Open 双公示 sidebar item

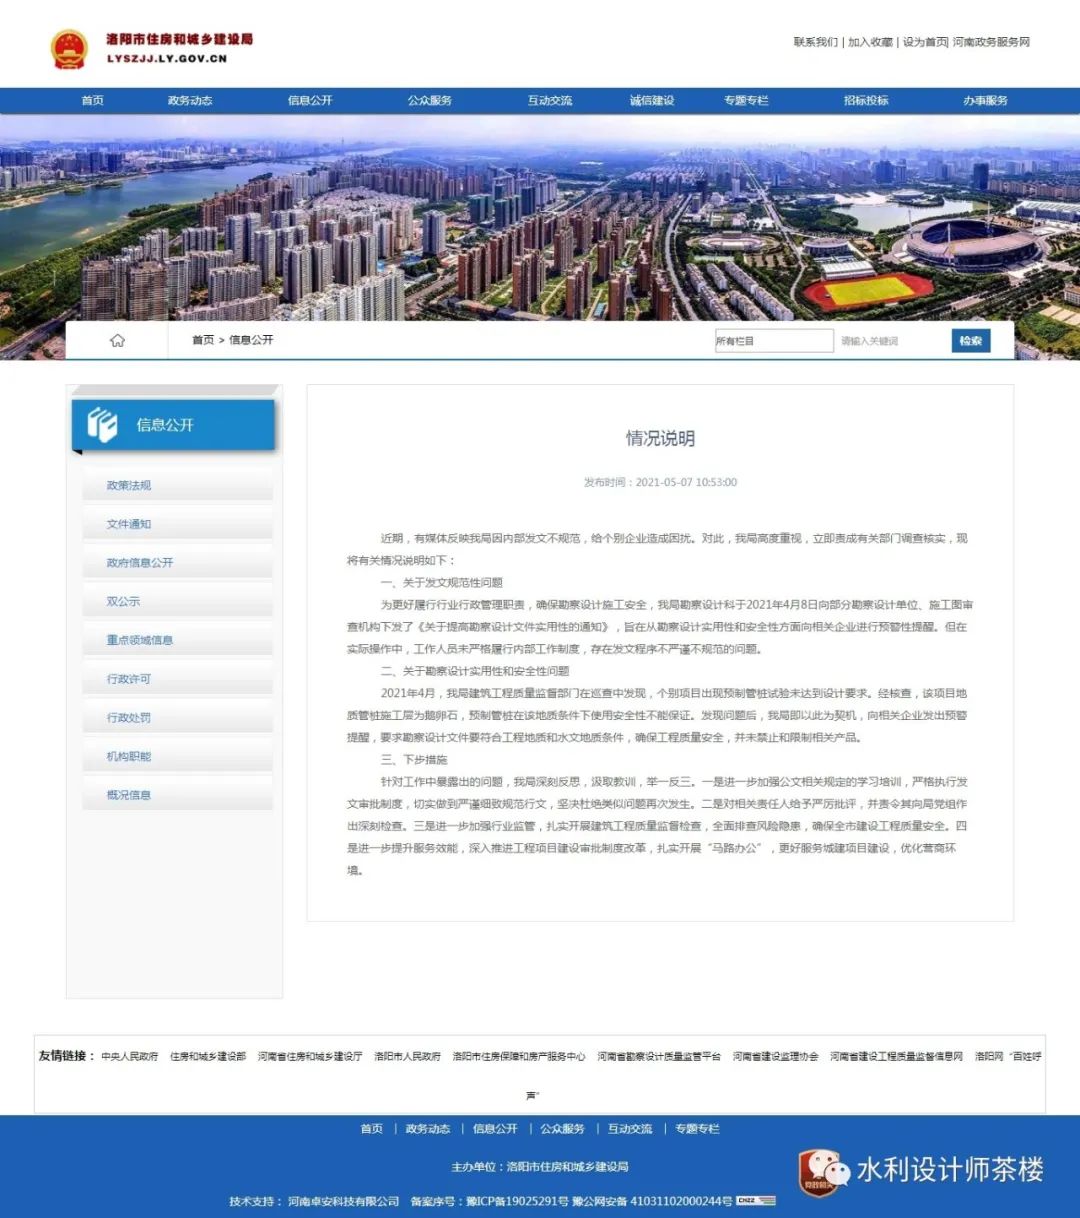tap(123, 601)
